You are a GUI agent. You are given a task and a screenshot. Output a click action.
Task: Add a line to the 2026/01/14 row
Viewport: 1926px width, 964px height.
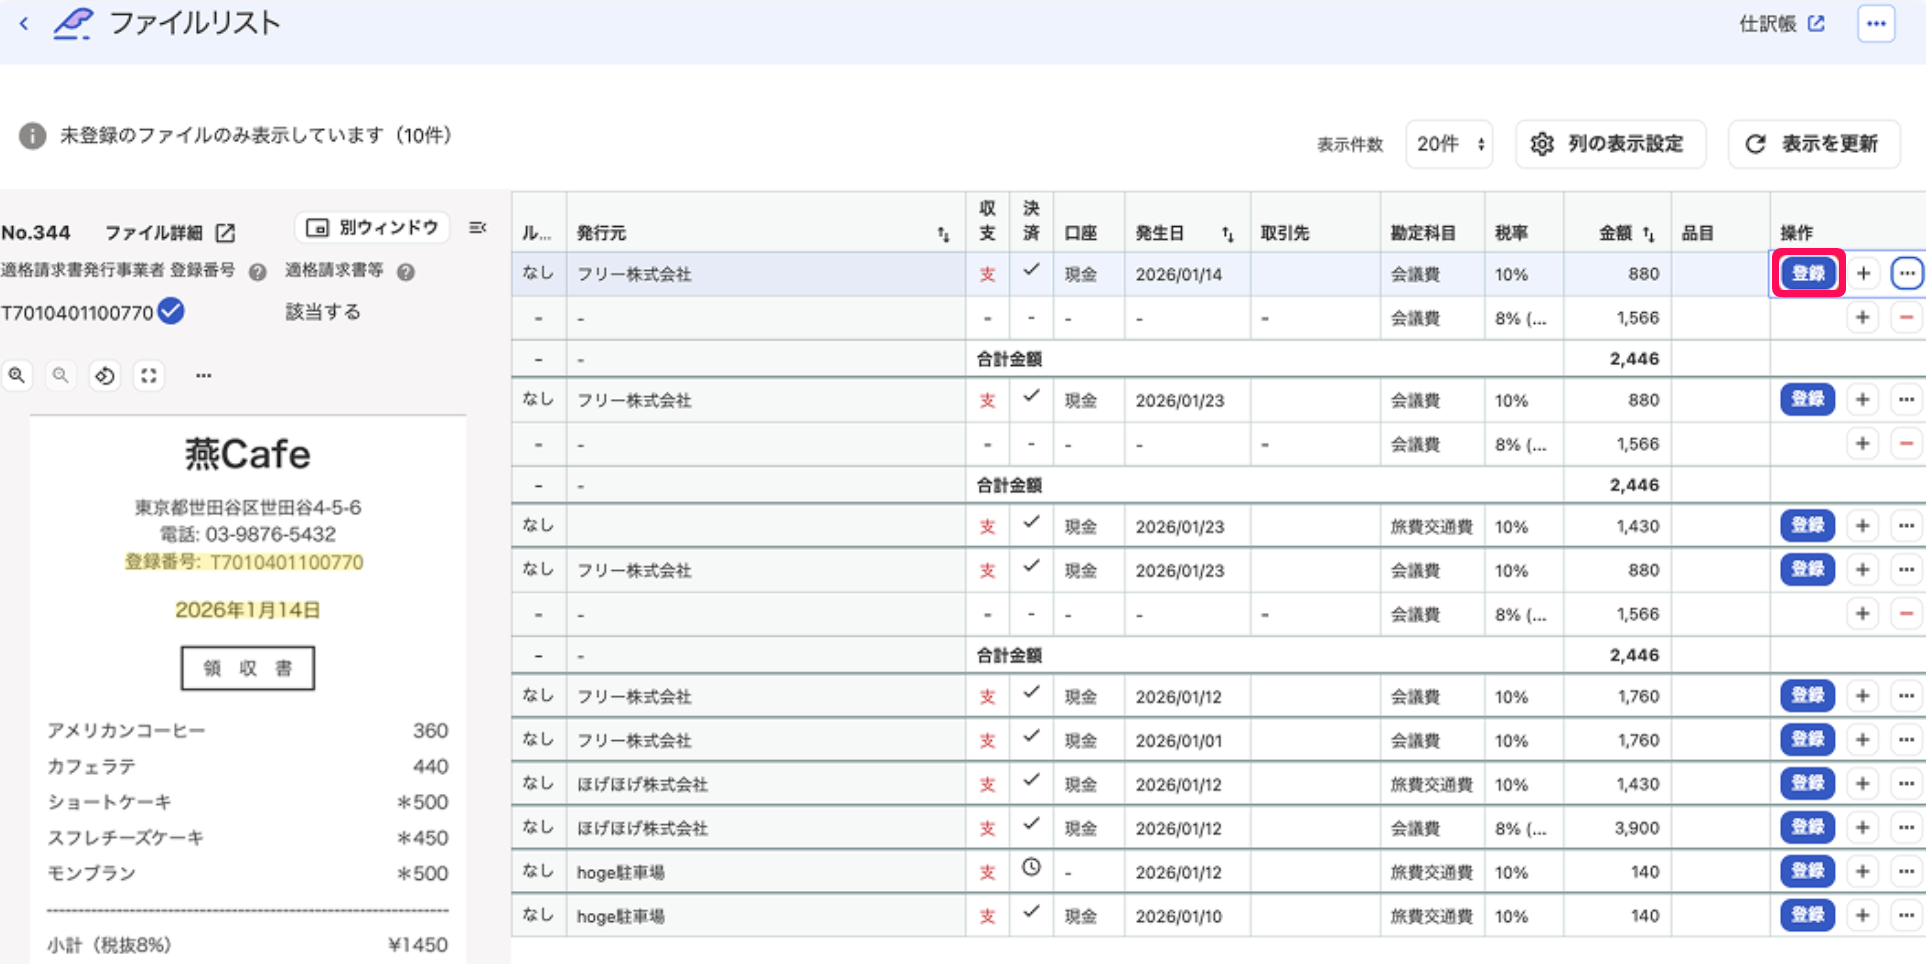click(1863, 273)
